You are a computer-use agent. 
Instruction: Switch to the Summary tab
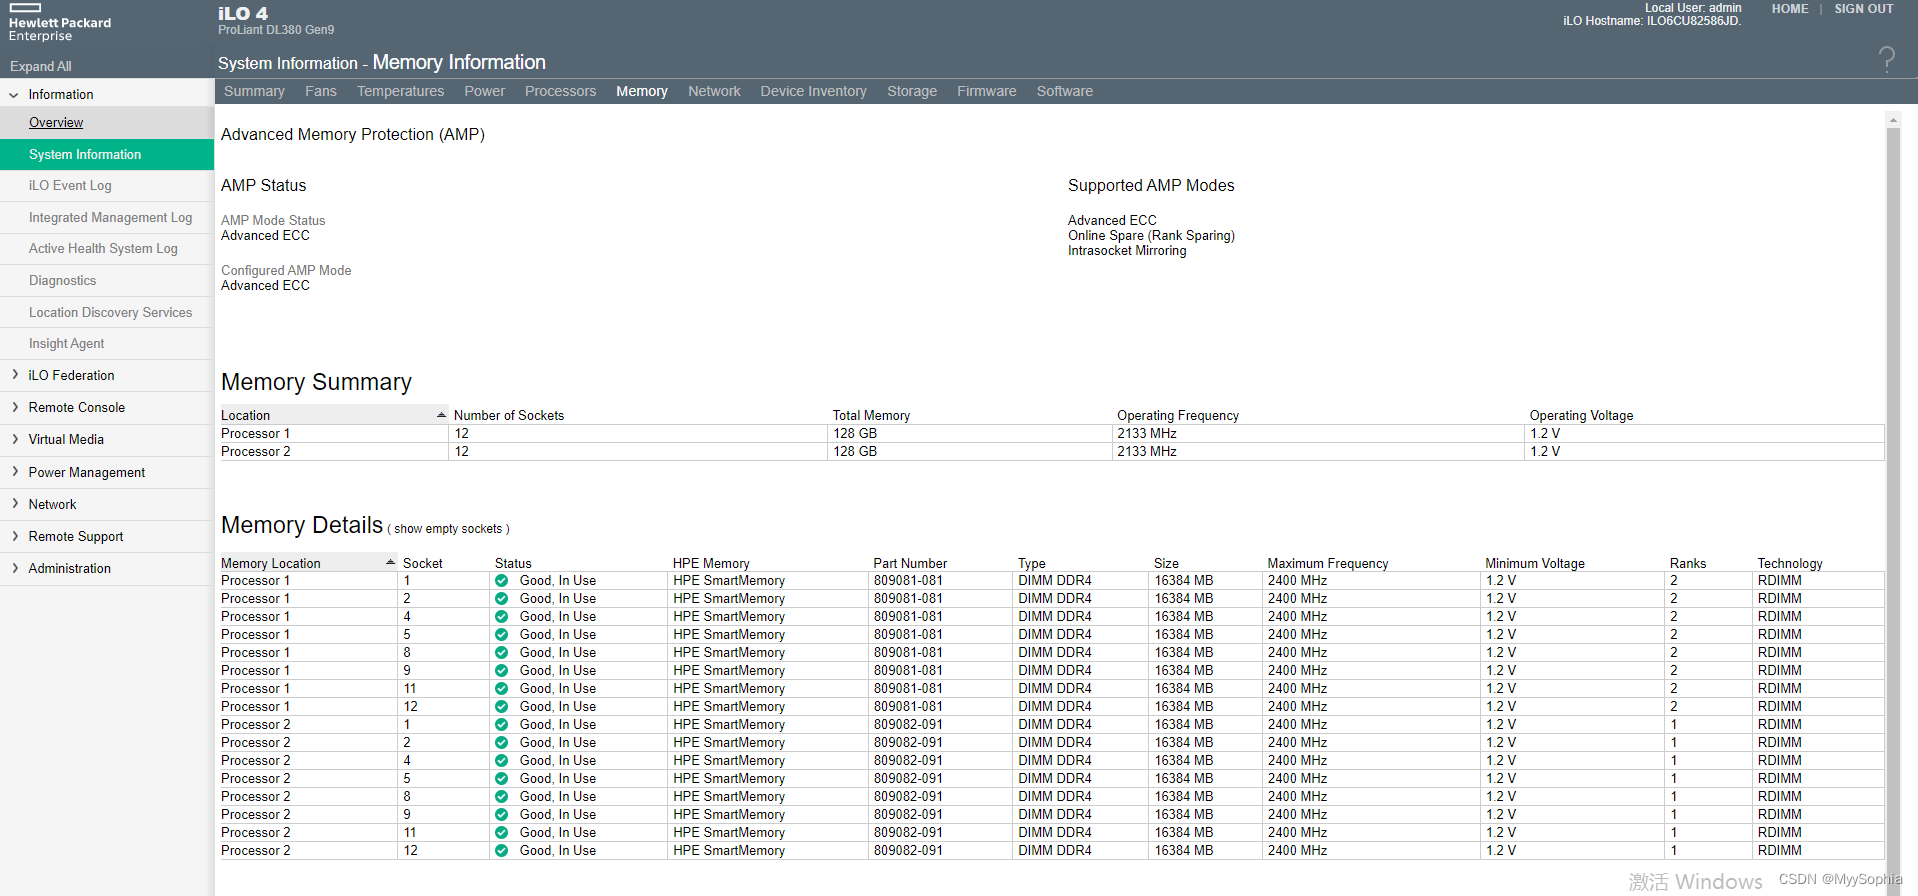click(254, 91)
